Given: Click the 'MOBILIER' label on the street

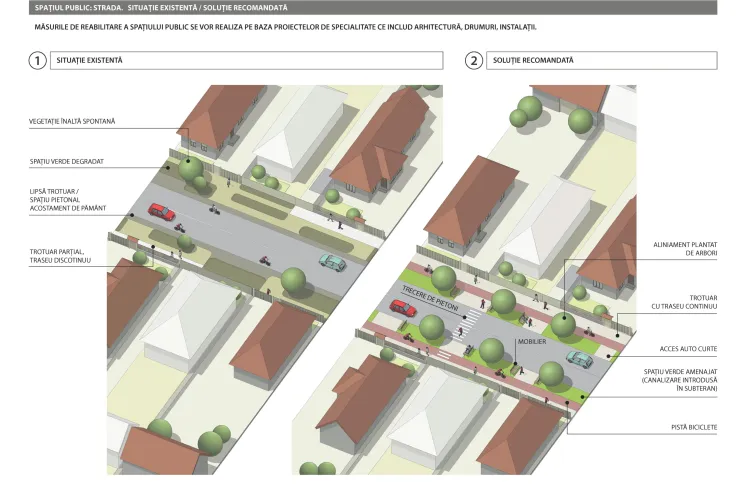Looking at the screenshot, I should click(532, 342).
